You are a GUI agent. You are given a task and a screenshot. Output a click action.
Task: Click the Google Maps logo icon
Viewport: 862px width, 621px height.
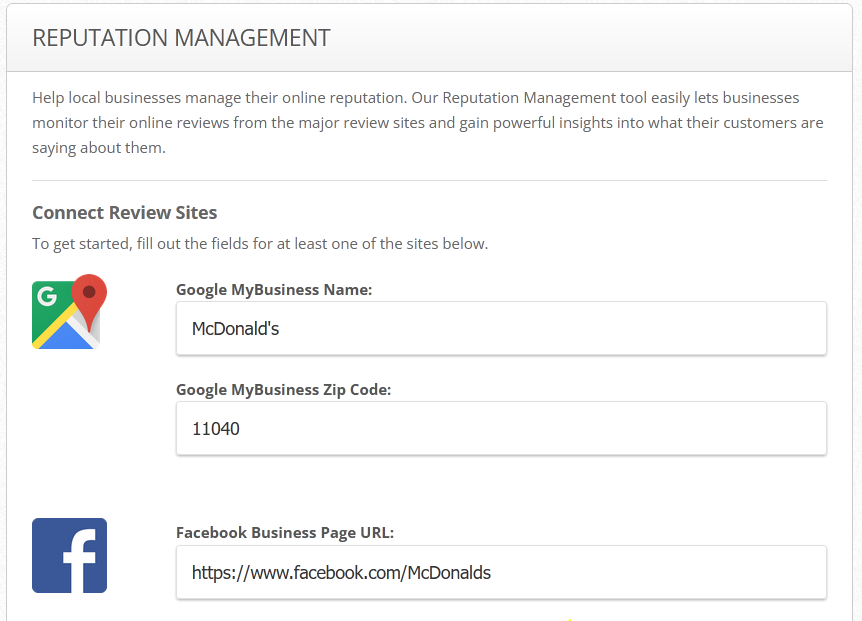[69, 312]
